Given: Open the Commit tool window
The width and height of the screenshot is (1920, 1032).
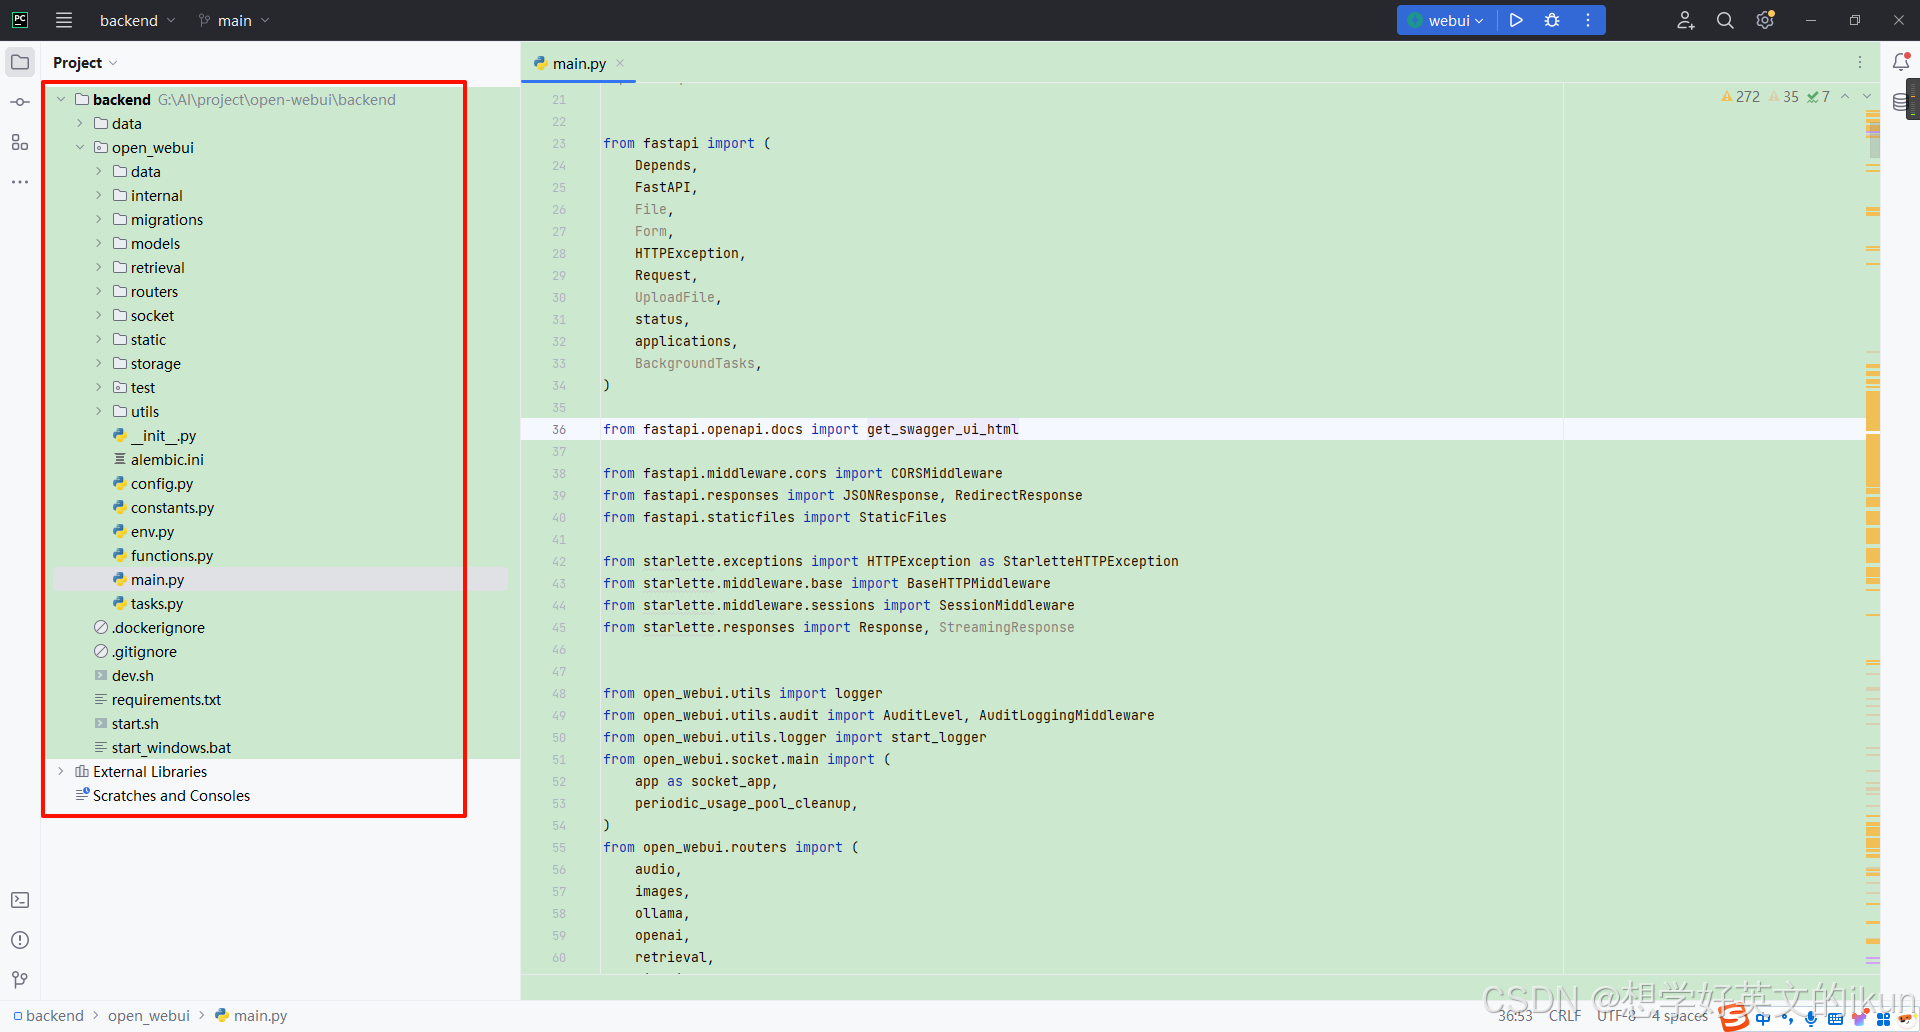Looking at the screenshot, I should (20, 102).
